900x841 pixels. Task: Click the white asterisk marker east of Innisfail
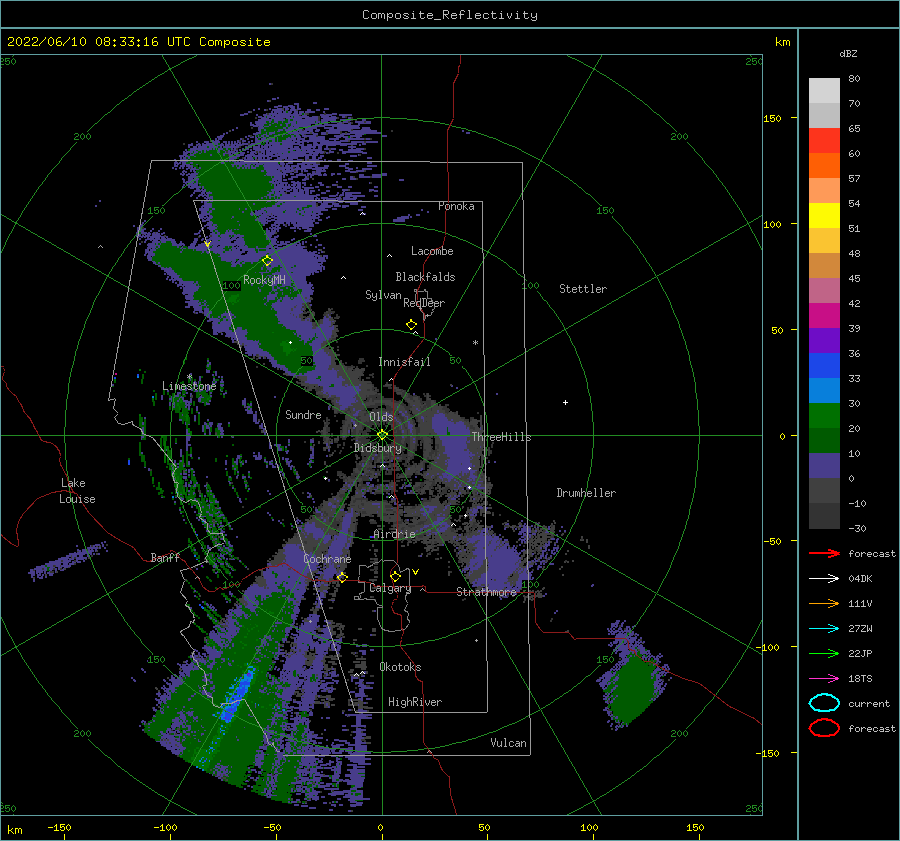pyautogui.click(x=475, y=343)
